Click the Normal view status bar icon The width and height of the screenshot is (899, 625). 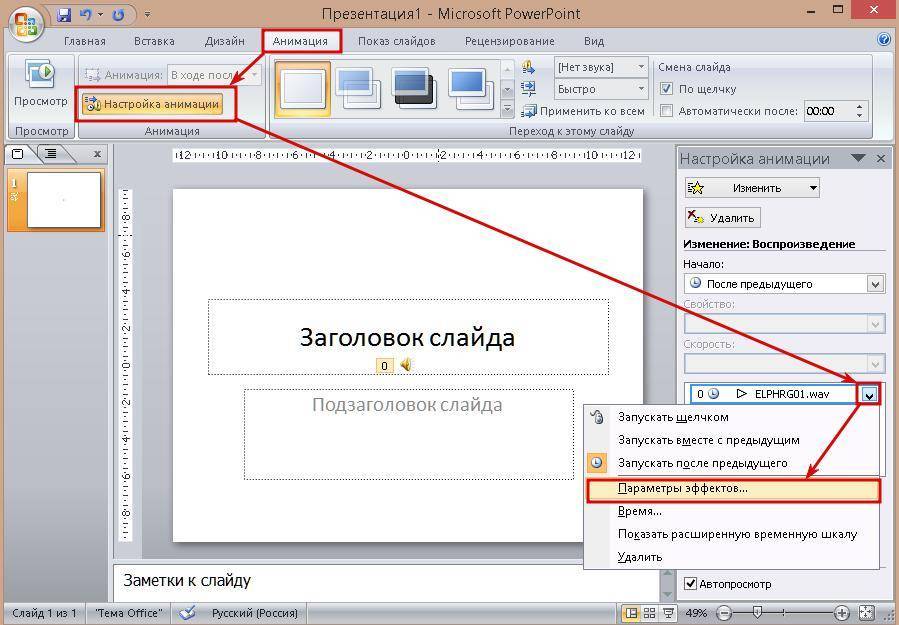point(631,612)
